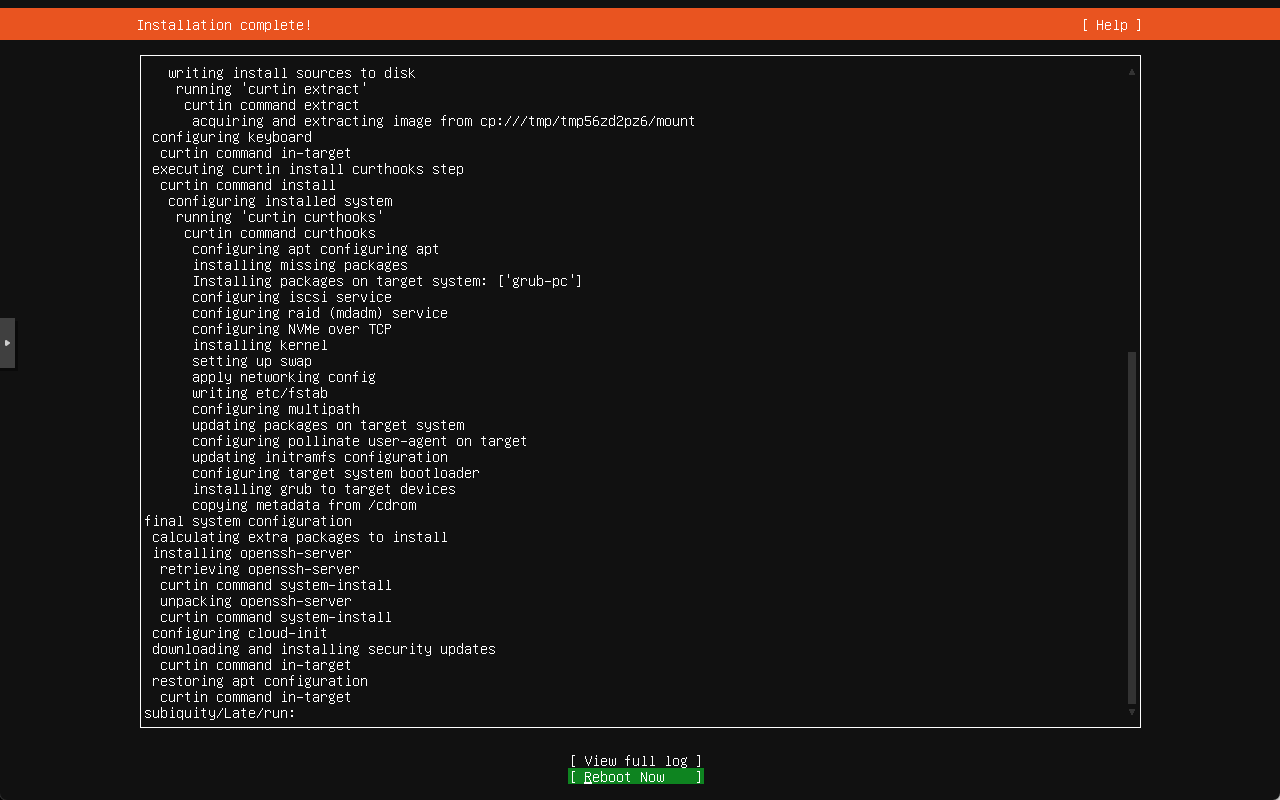Select the "installing kernel" log line
Viewport: 1280px width, 800px height.
click(260, 345)
